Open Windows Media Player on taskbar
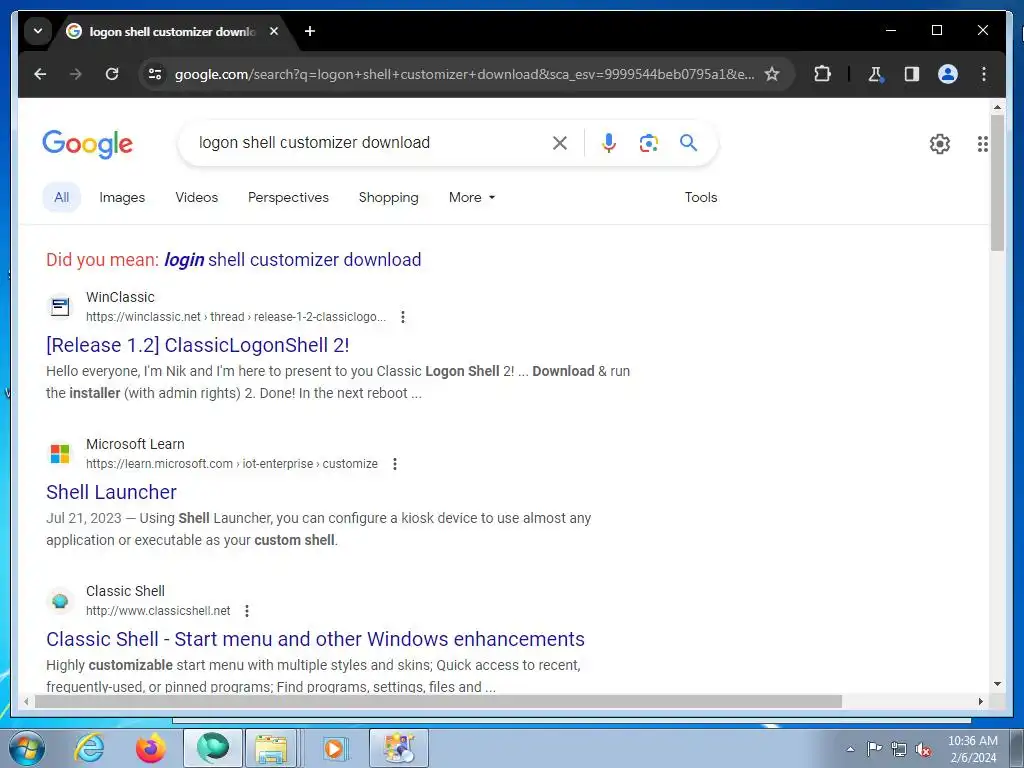 click(x=334, y=748)
